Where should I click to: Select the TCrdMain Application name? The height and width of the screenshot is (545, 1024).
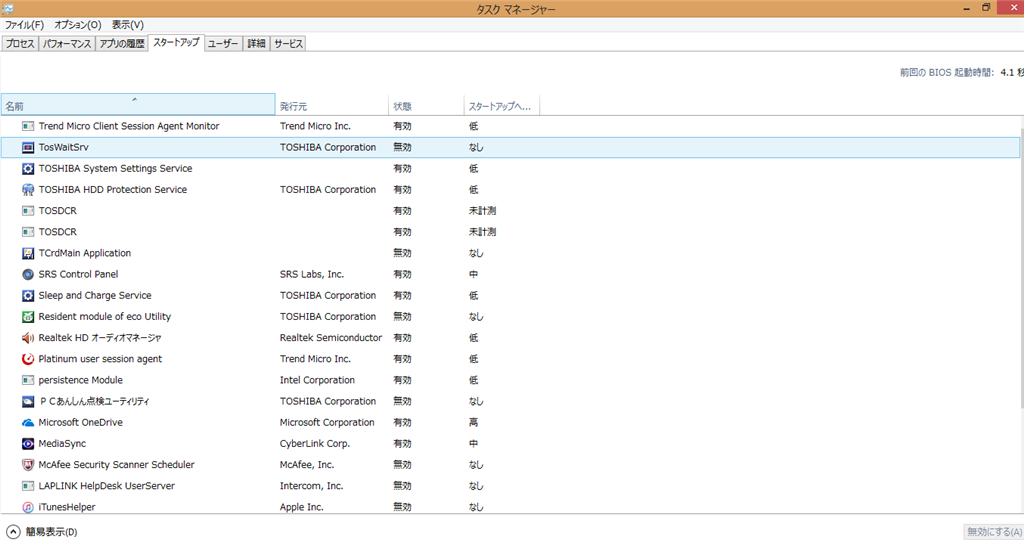pyautogui.click(x=84, y=253)
